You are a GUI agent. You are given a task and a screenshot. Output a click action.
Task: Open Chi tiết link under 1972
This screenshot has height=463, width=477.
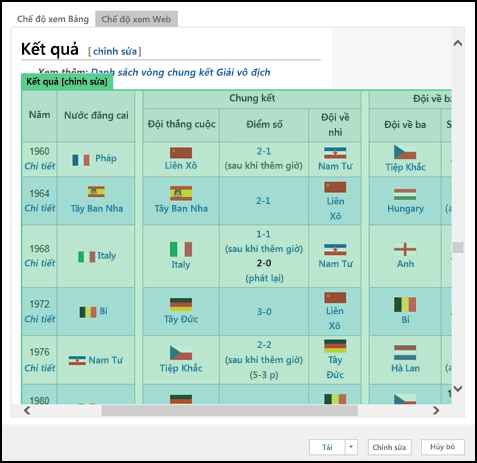[40, 319]
